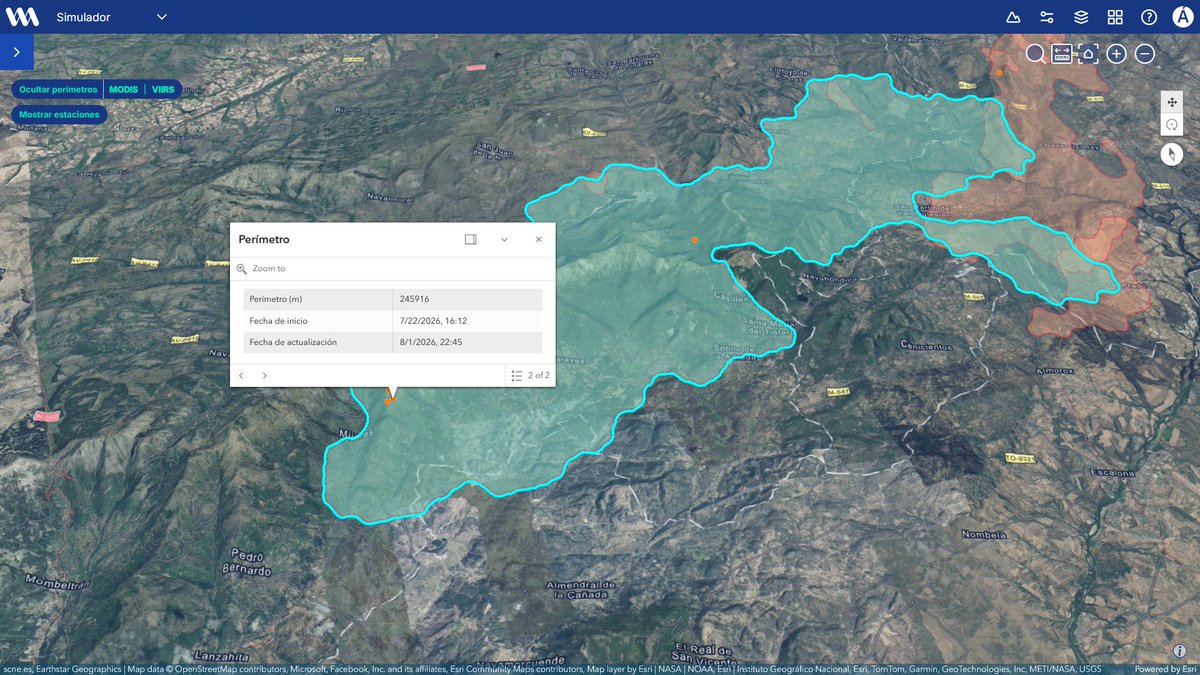Activate the pan navigation arrows tool

(1172, 102)
